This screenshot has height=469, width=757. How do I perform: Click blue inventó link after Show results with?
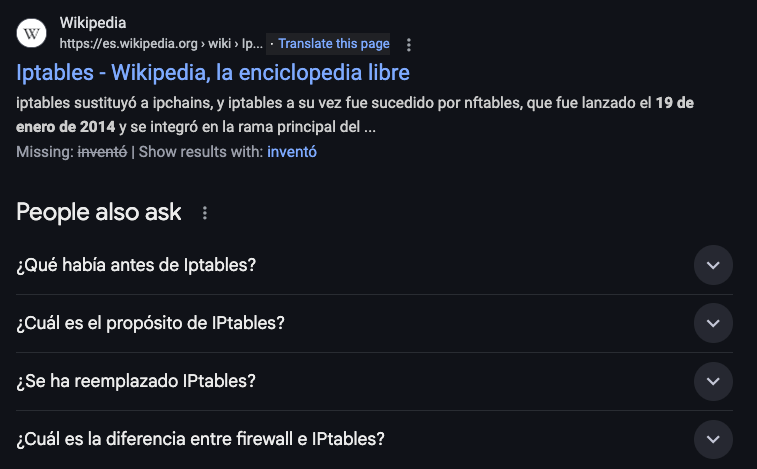point(292,152)
